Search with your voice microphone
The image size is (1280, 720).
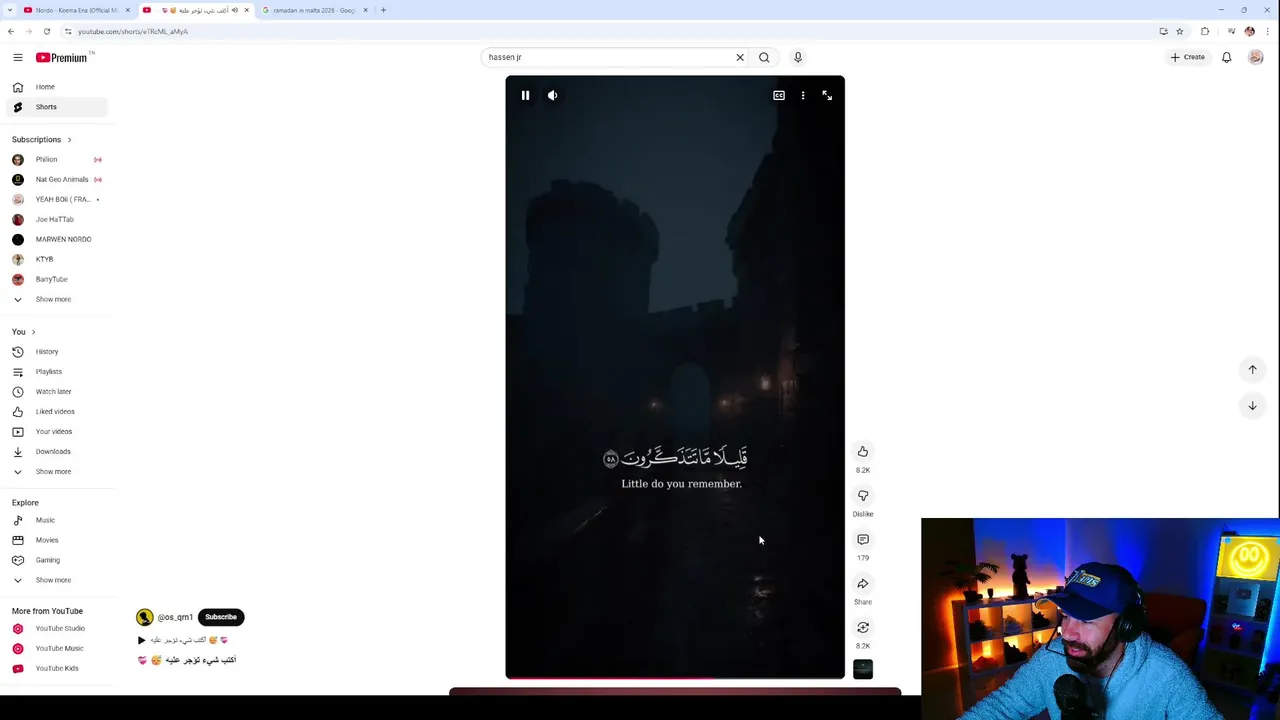(x=798, y=57)
